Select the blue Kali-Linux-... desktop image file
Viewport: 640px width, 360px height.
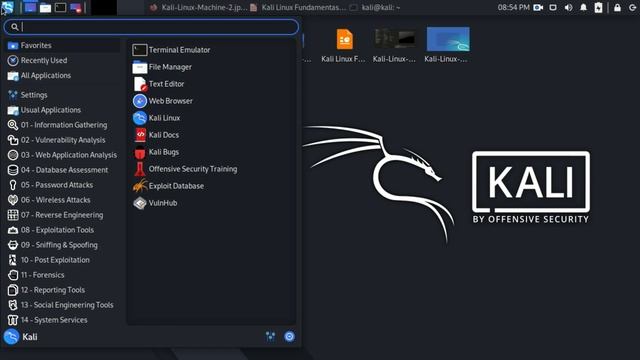click(x=447, y=45)
